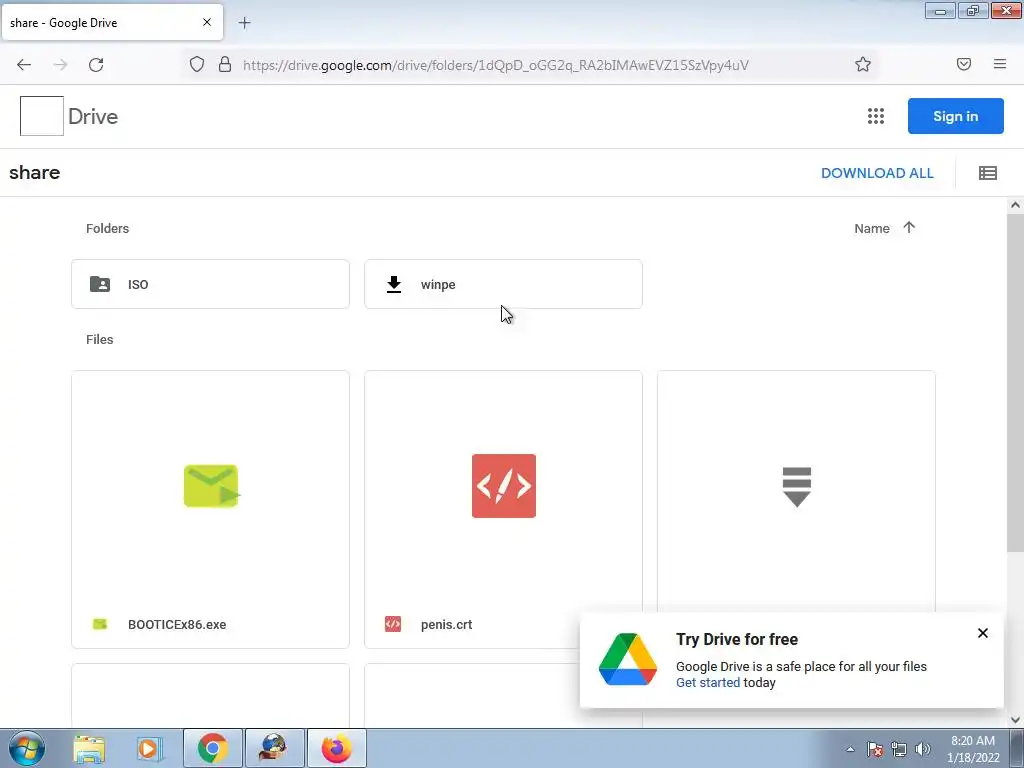1024x768 pixels.
Task: Reload the page
Action: pyautogui.click(x=96, y=65)
